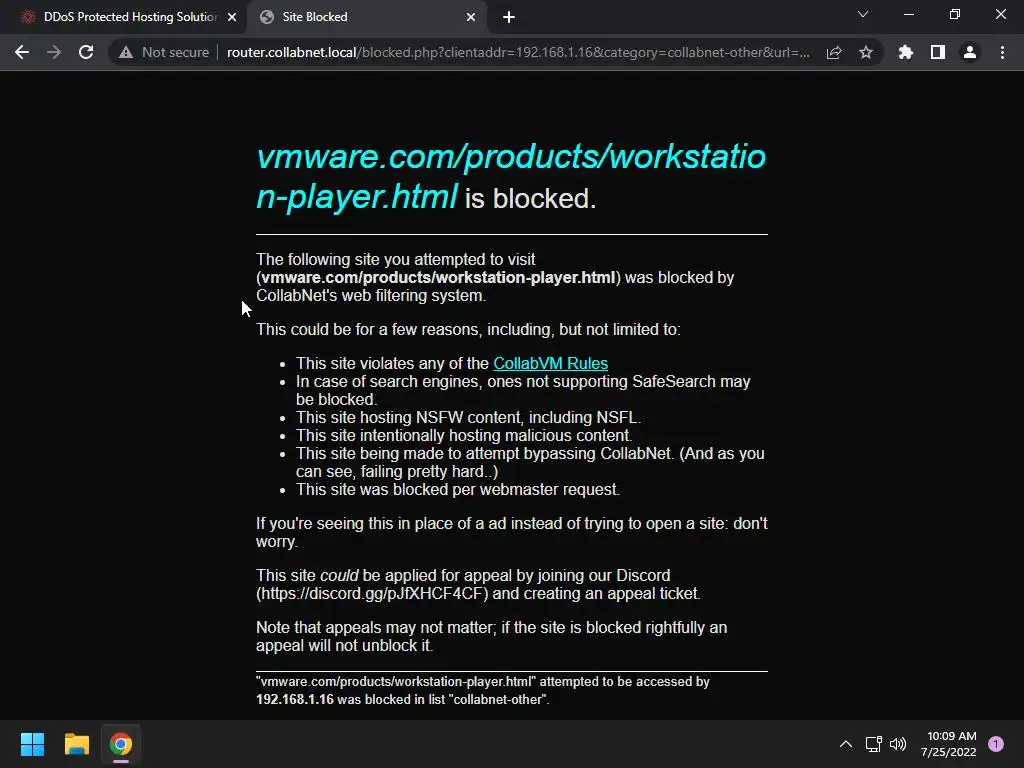
Task: Close the DDoS Protected Hosting tab
Action: coord(232,17)
